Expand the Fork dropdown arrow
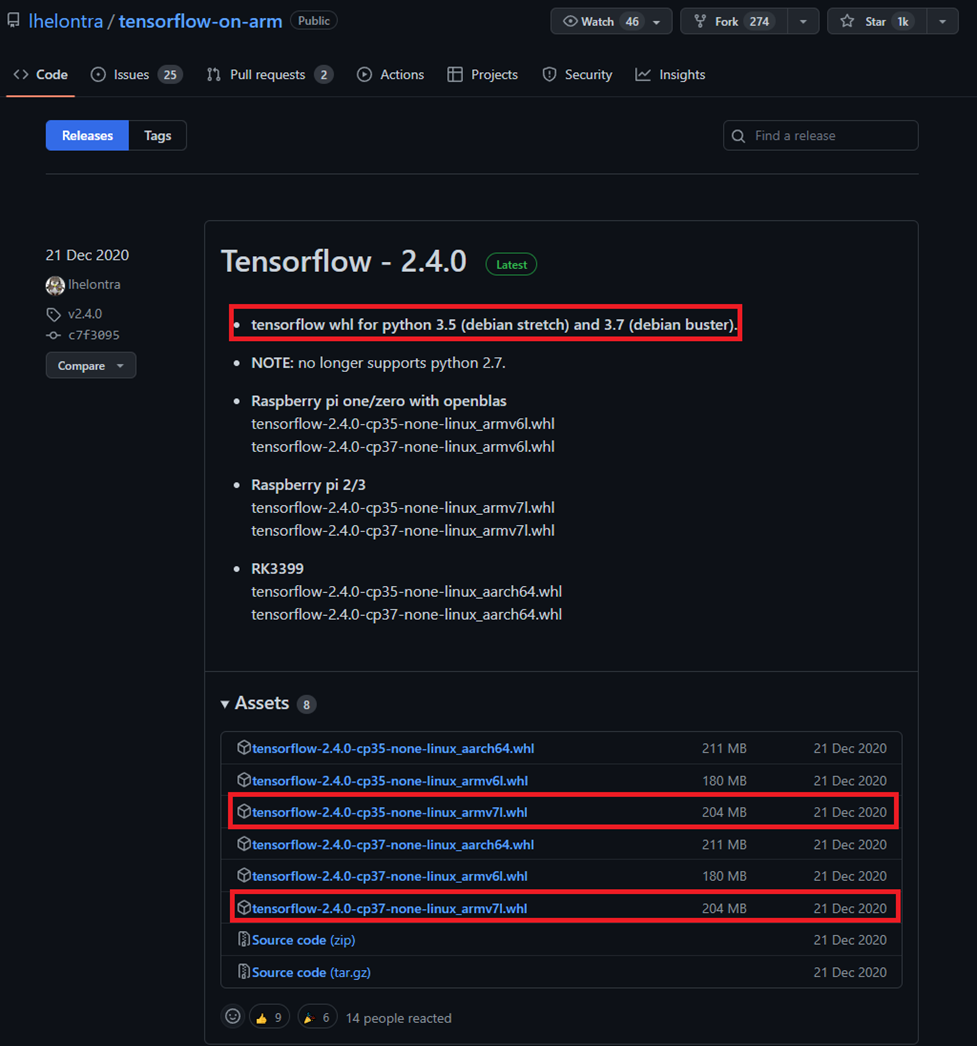The width and height of the screenshot is (977, 1046). click(803, 21)
